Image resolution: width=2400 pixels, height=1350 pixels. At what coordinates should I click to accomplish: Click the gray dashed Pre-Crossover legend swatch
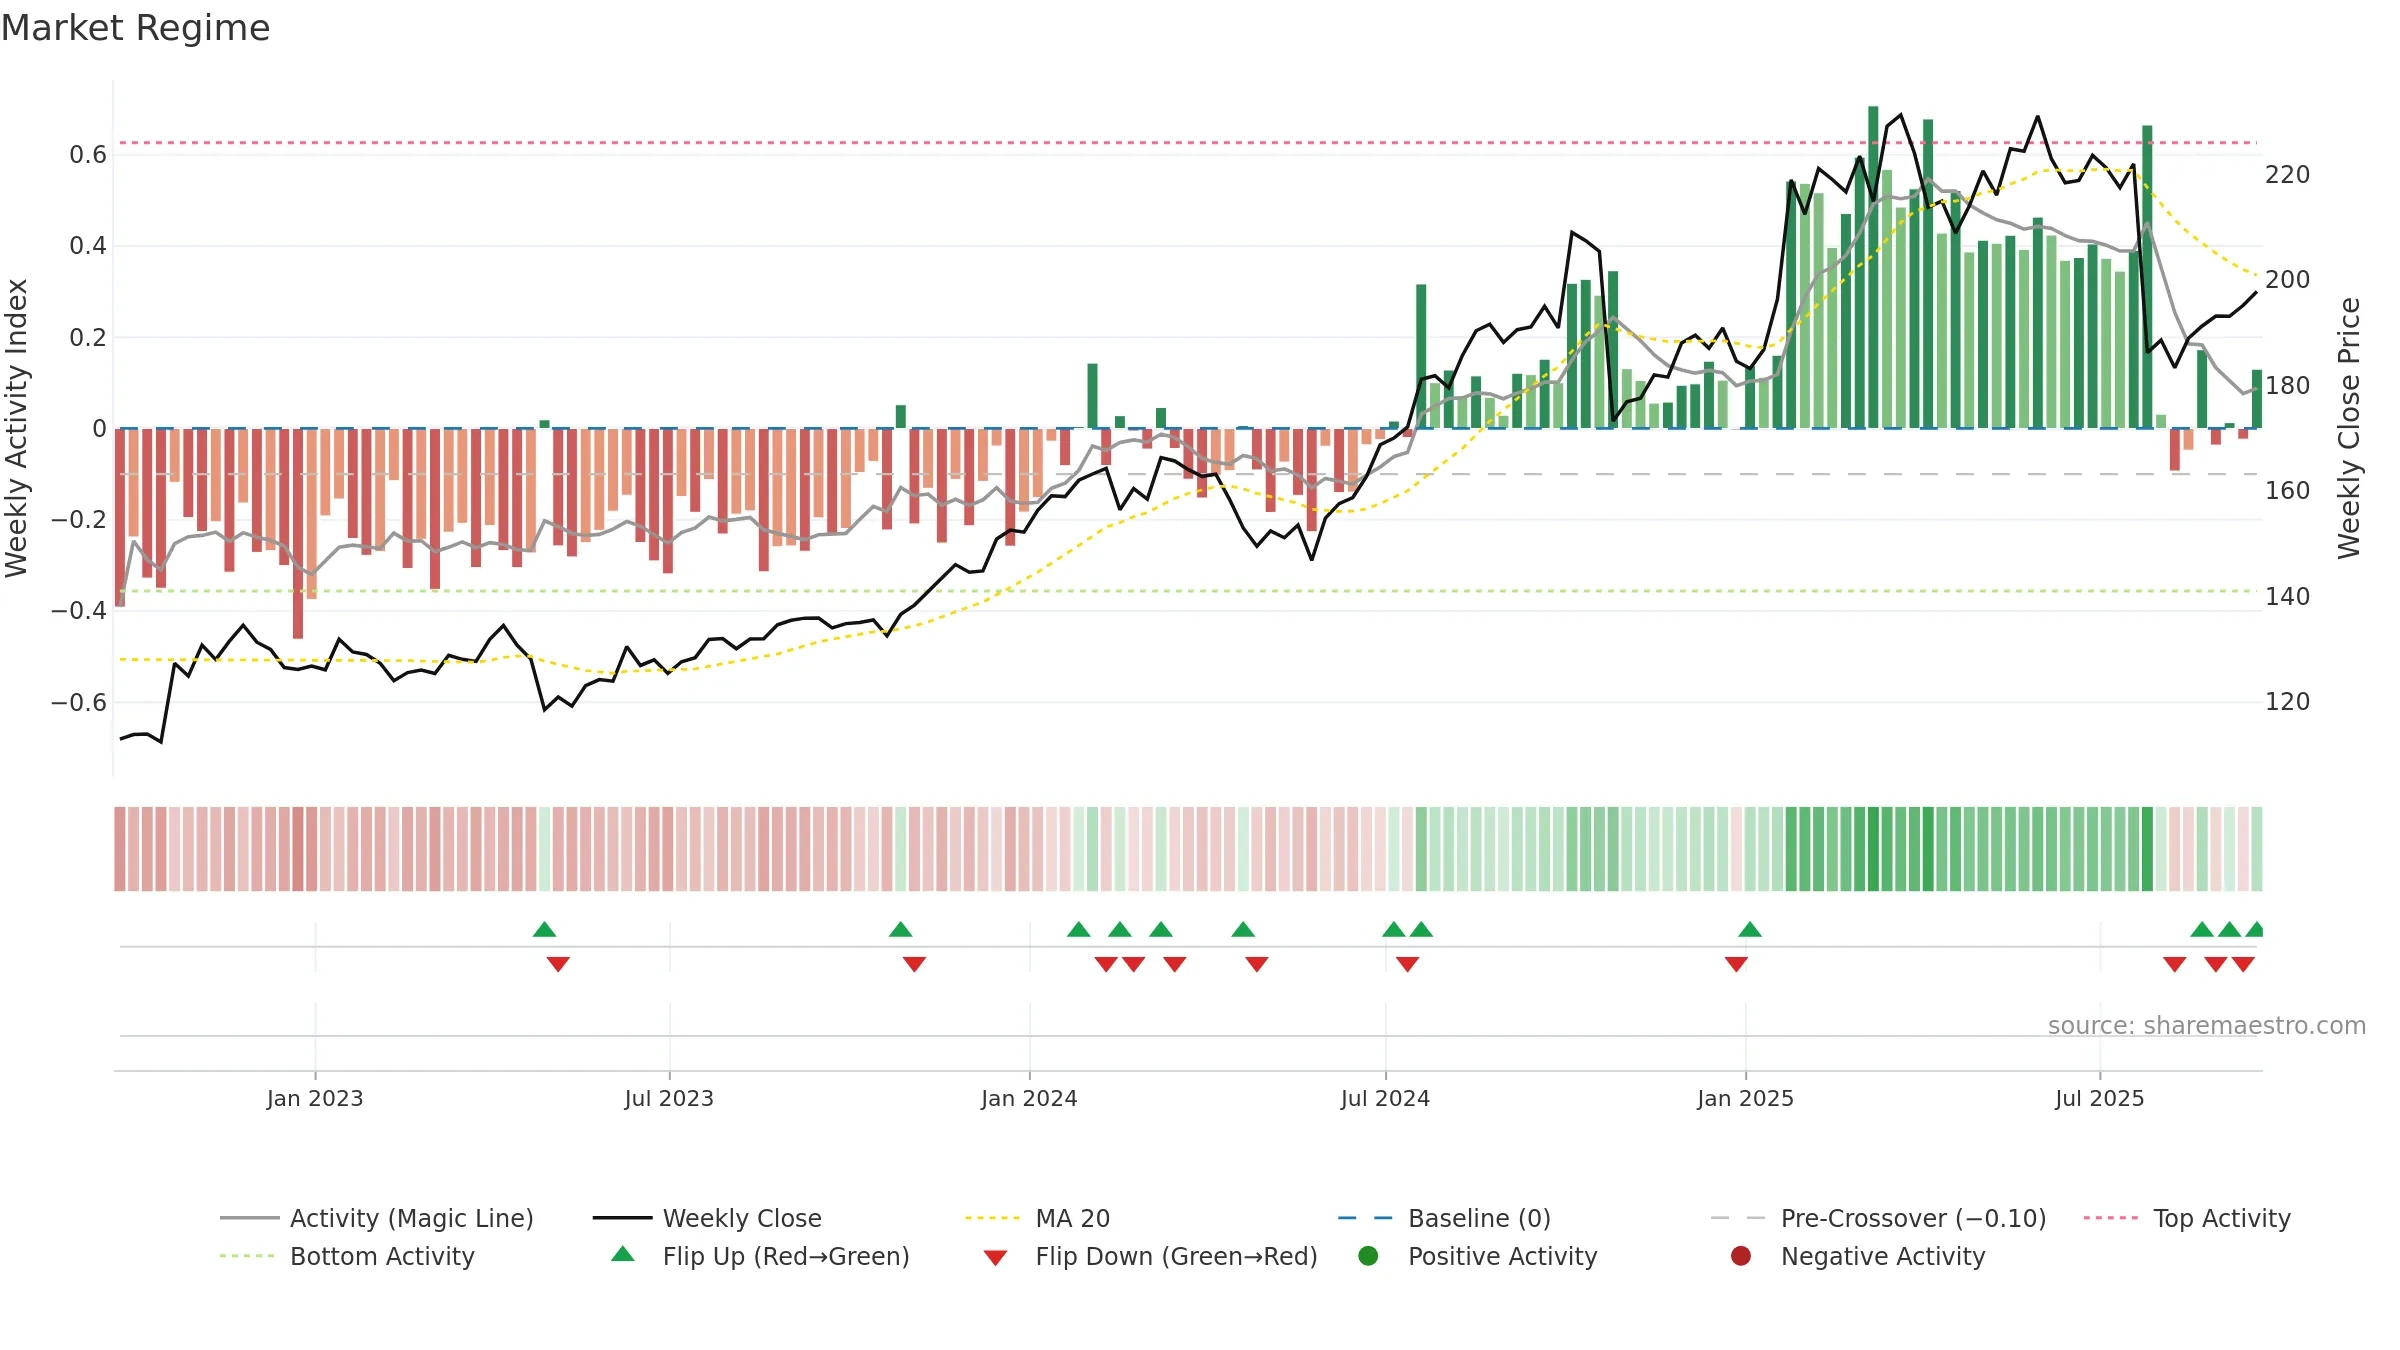tap(1738, 1218)
